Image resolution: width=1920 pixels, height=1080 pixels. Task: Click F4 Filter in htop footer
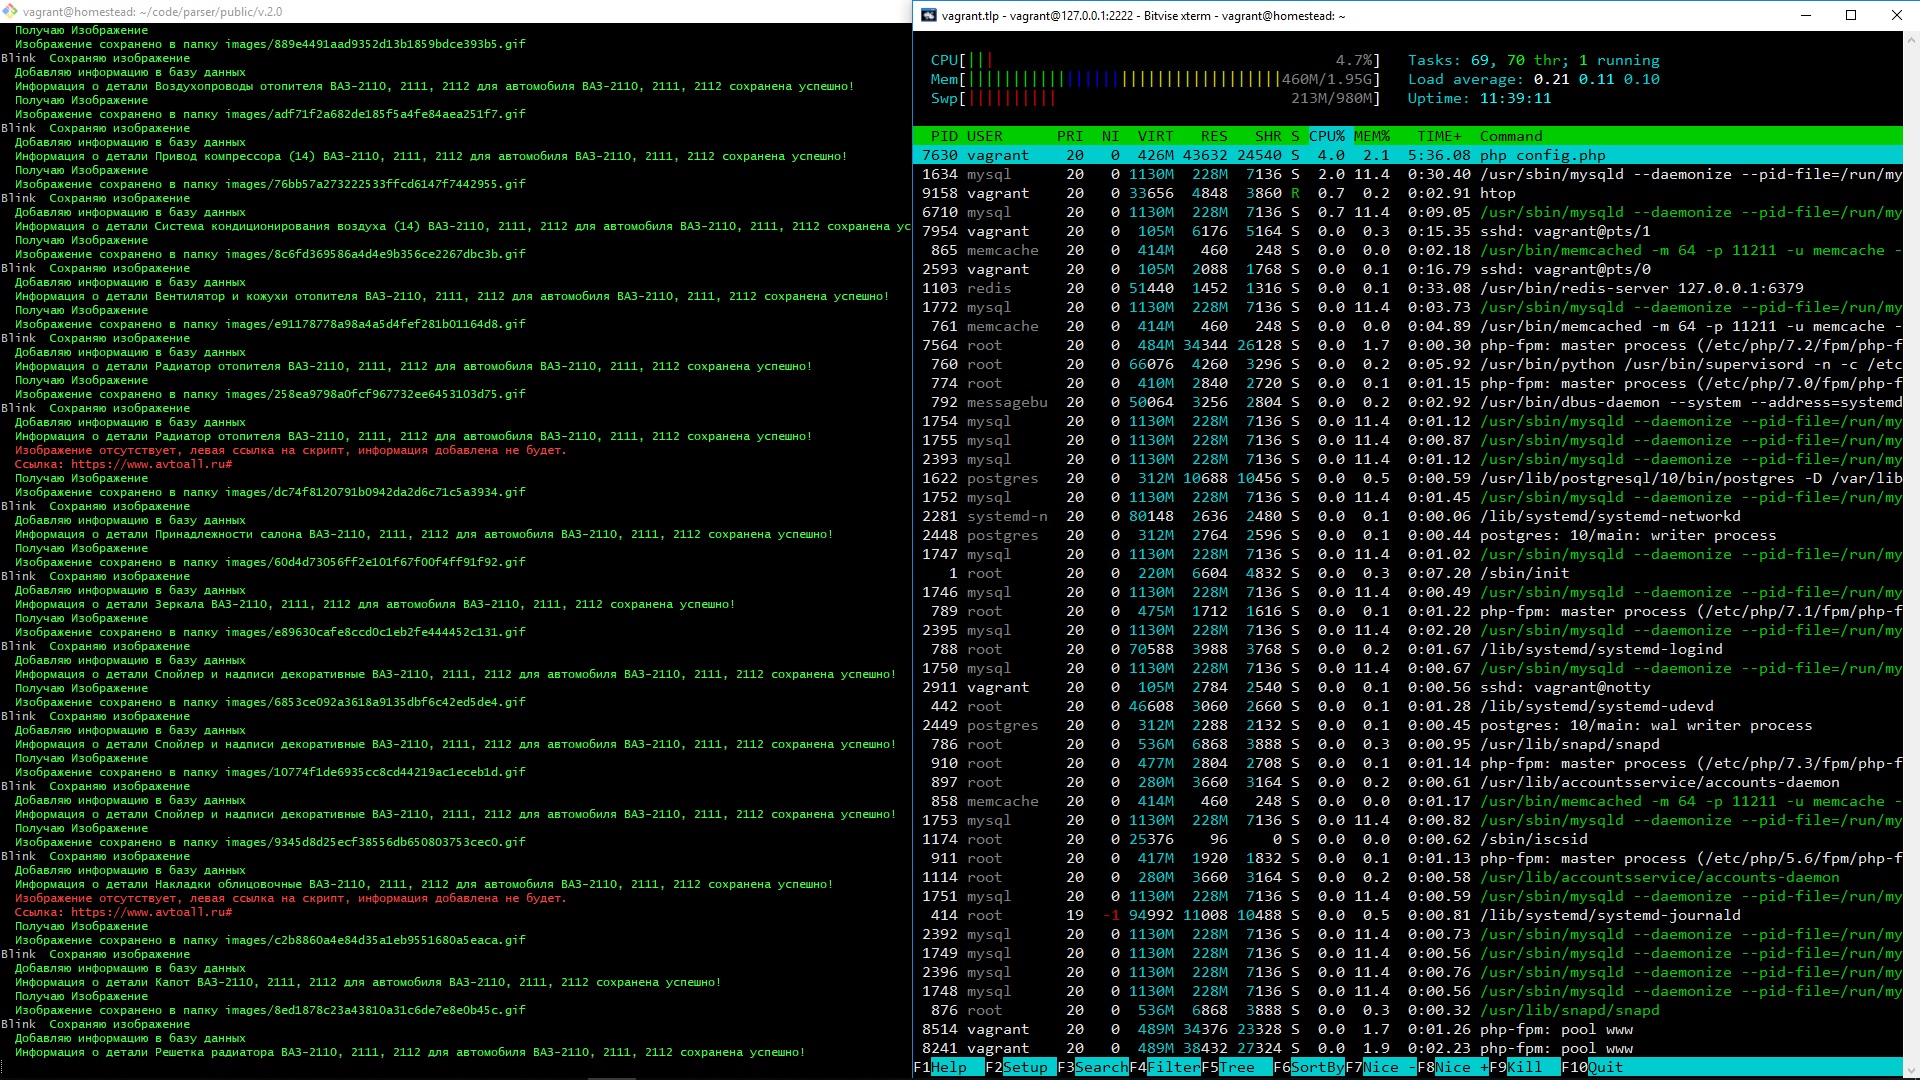coord(1165,1067)
